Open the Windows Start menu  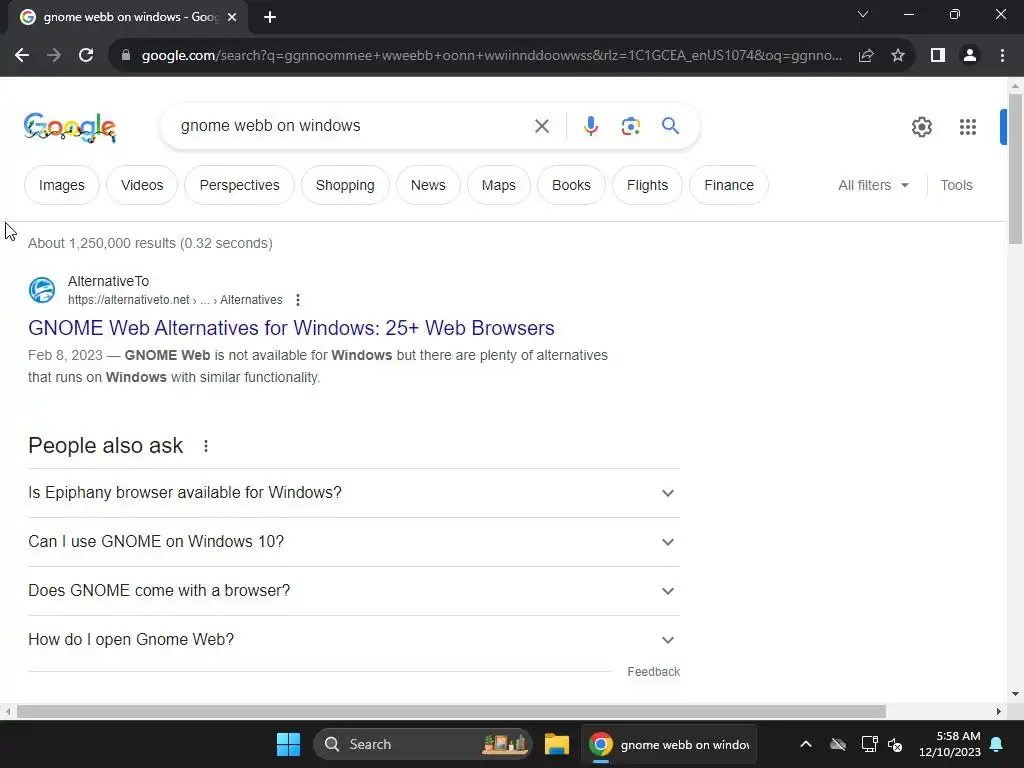(288, 744)
